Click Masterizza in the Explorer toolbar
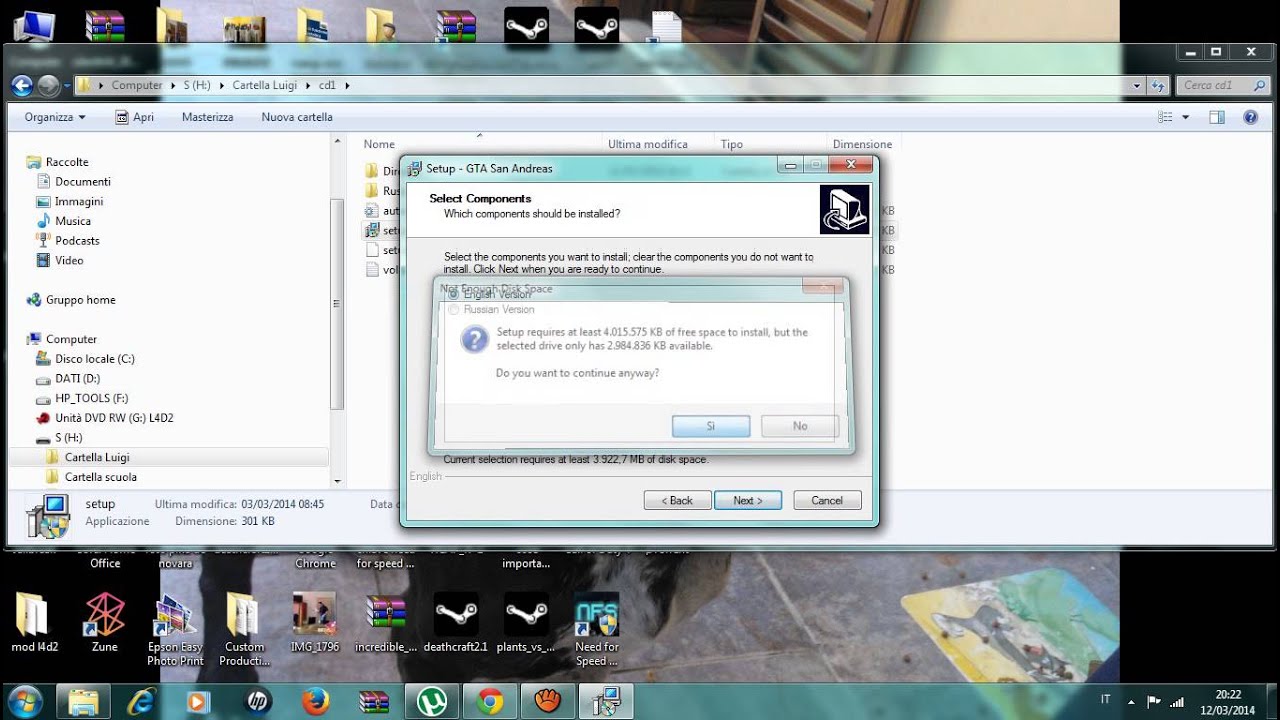Viewport: 1280px width, 720px height. click(207, 117)
